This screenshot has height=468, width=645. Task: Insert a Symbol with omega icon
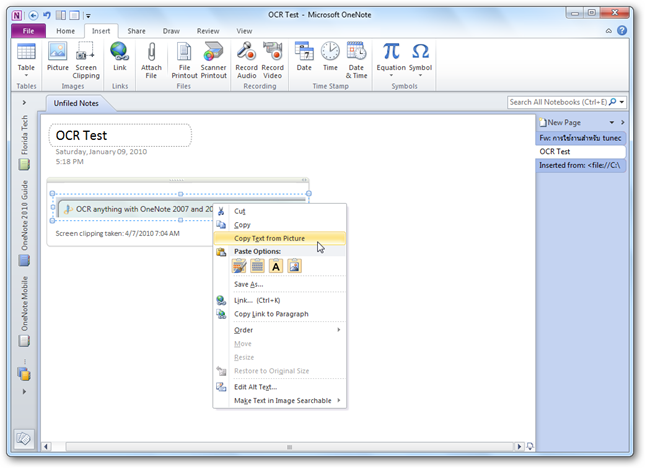point(420,60)
